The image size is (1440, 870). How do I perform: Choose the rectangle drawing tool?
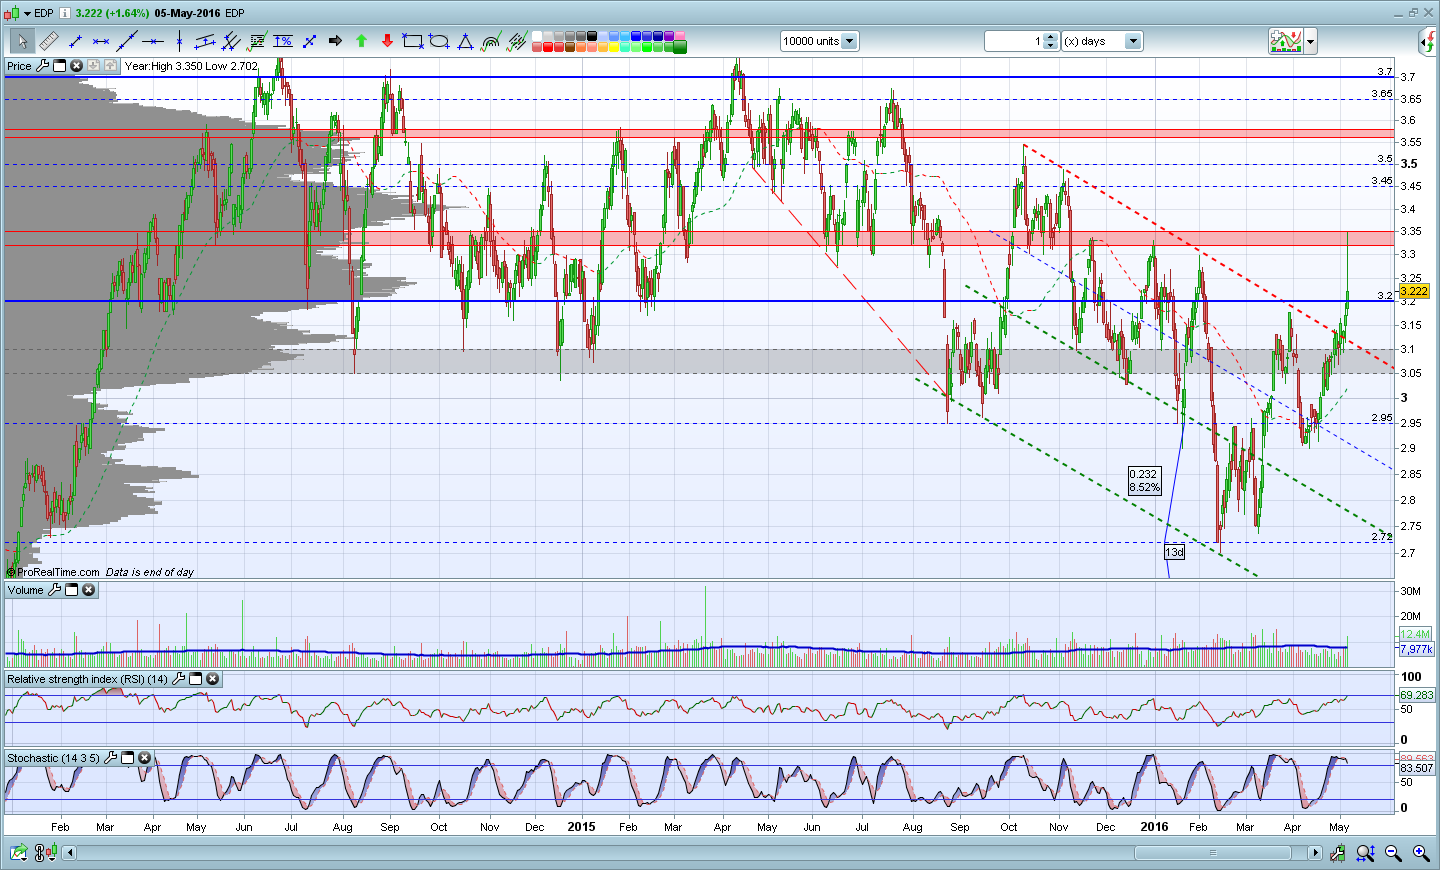tap(412, 41)
